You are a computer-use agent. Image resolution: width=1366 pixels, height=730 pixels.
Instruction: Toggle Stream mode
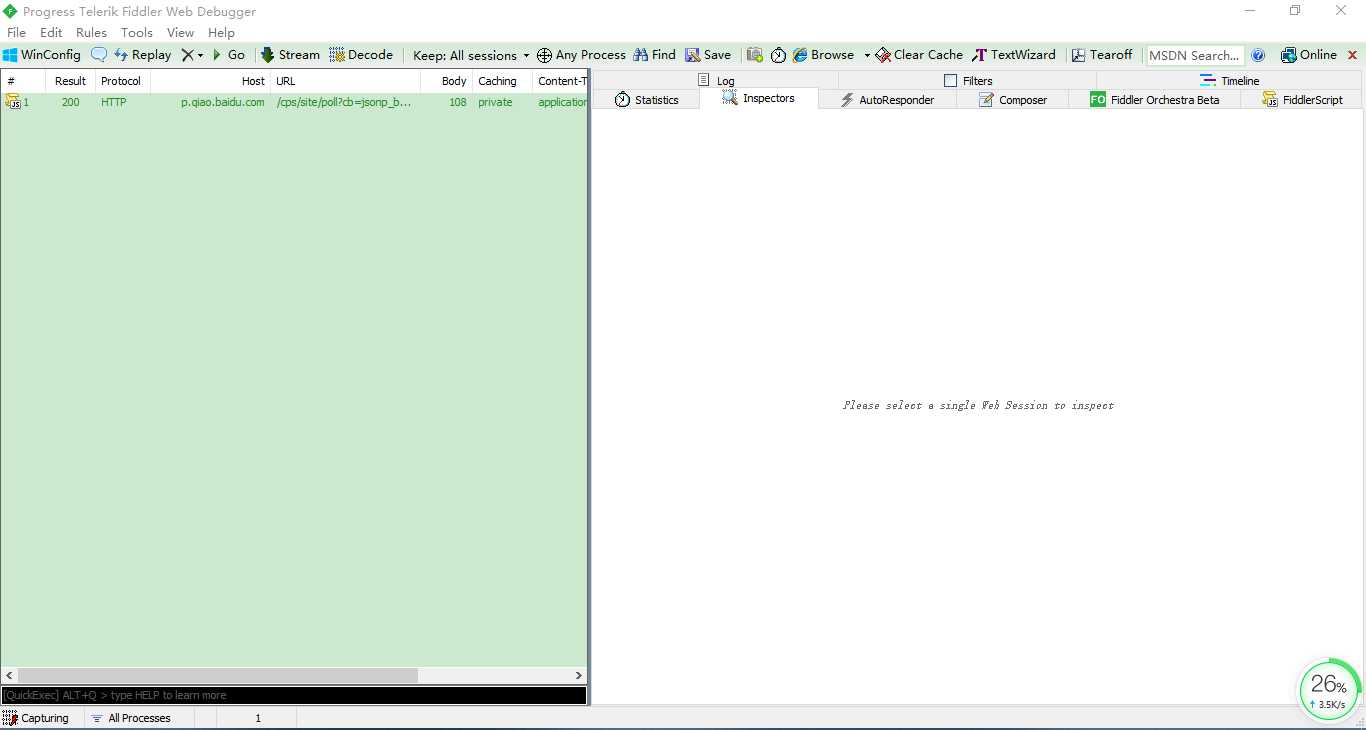click(290, 55)
